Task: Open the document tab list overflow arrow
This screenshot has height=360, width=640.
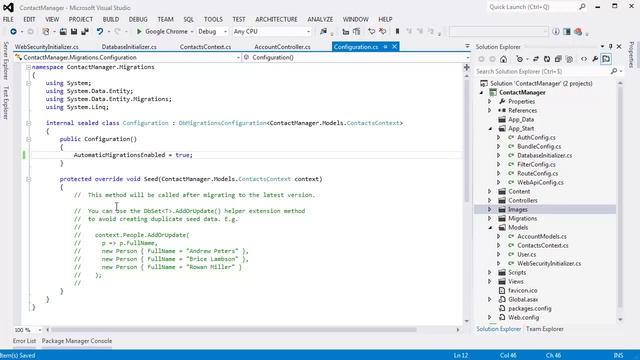Action: click(x=467, y=47)
